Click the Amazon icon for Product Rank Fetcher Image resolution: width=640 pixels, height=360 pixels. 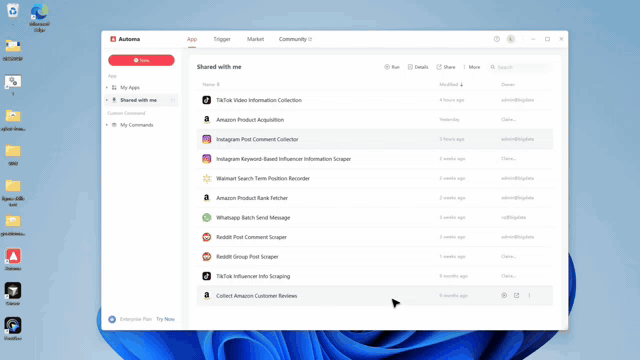pyautogui.click(x=207, y=198)
